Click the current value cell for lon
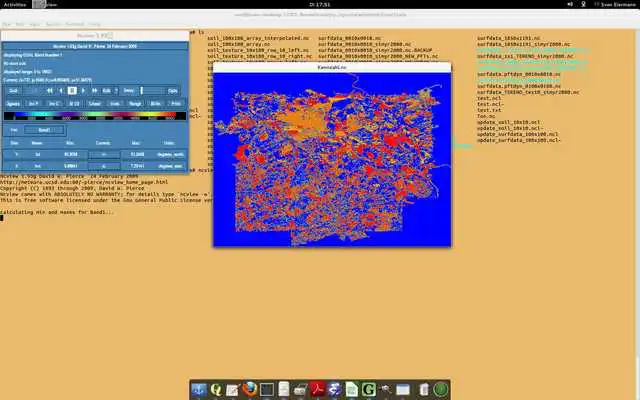The width and height of the screenshot is (640, 400). (104, 166)
